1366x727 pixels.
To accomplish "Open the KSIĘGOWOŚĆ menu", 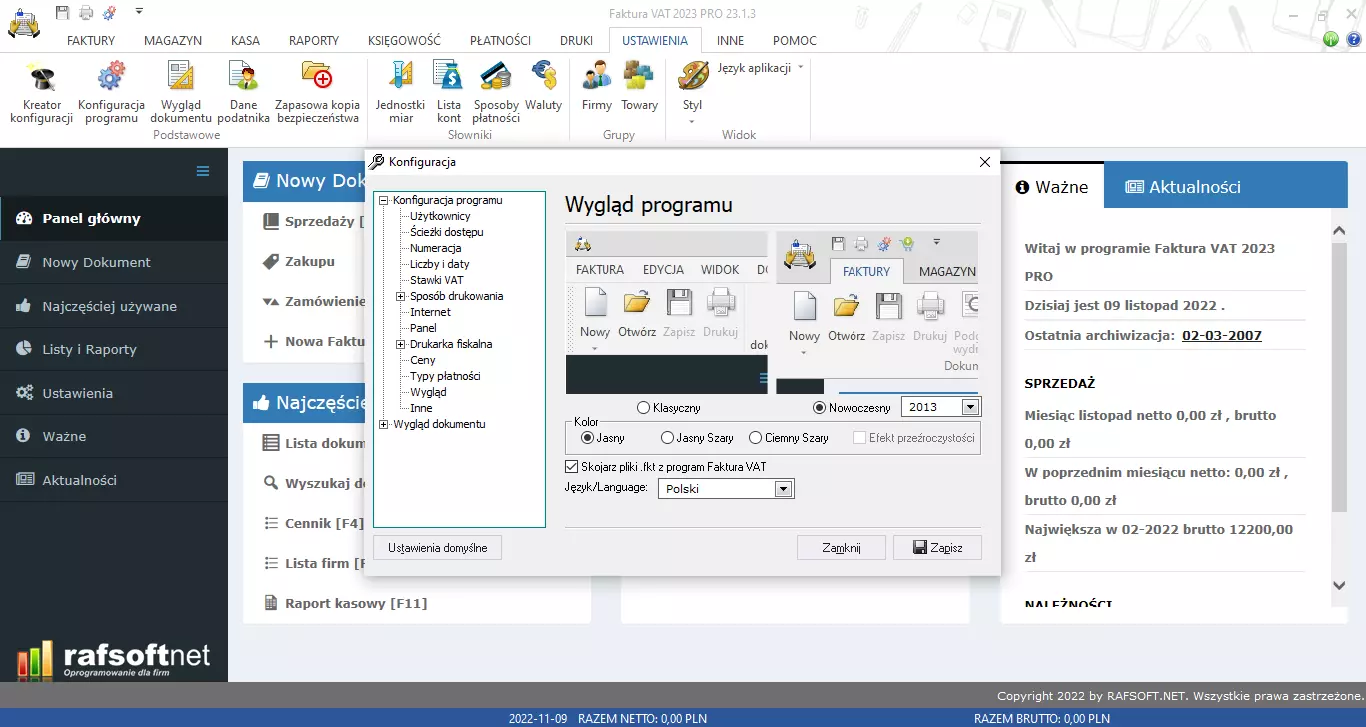I will coord(404,40).
